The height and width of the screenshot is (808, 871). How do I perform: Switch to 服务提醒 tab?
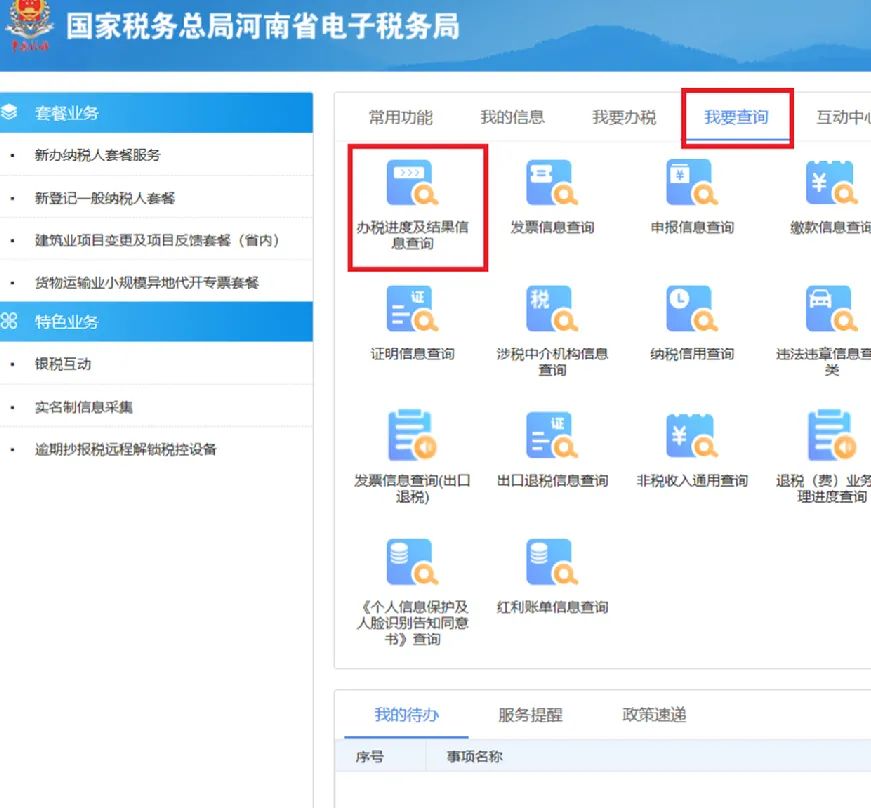tap(530, 714)
